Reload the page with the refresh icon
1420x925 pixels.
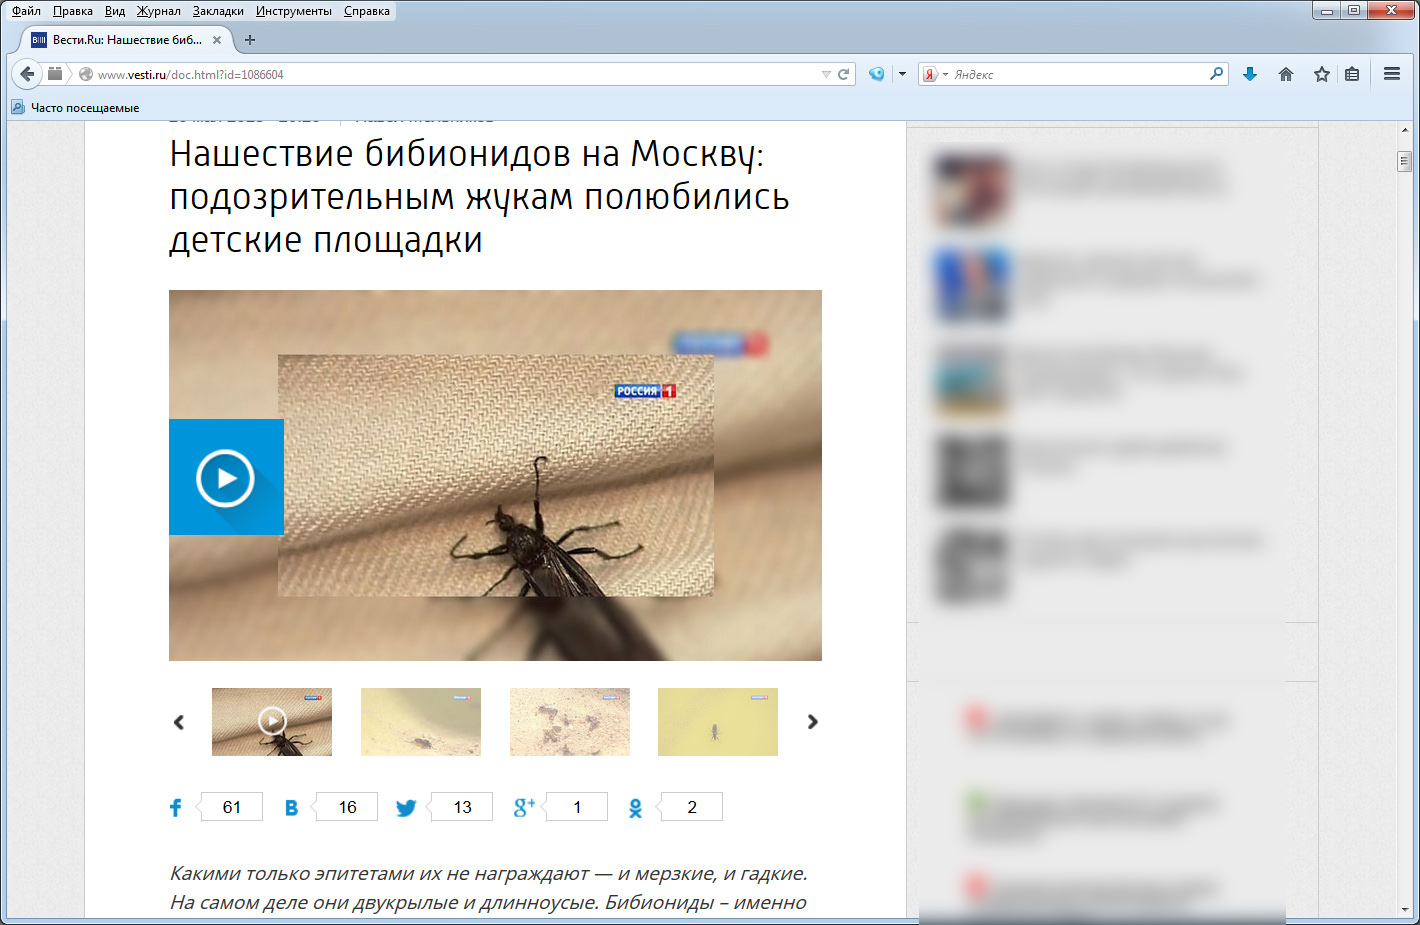[x=843, y=74]
